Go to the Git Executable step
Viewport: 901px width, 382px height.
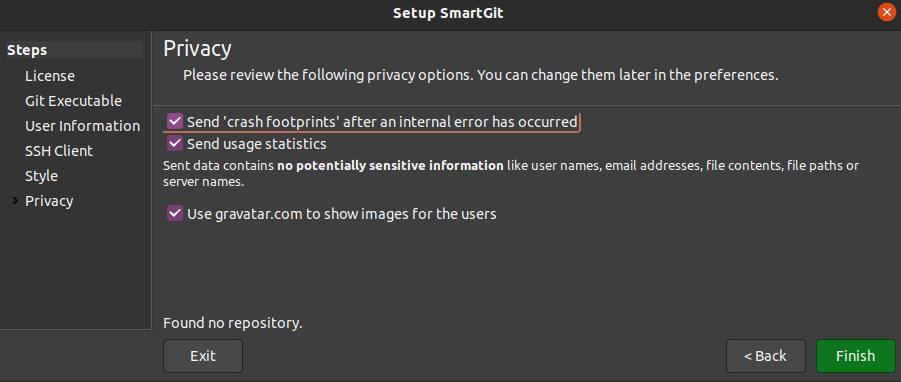pyautogui.click(x=74, y=101)
